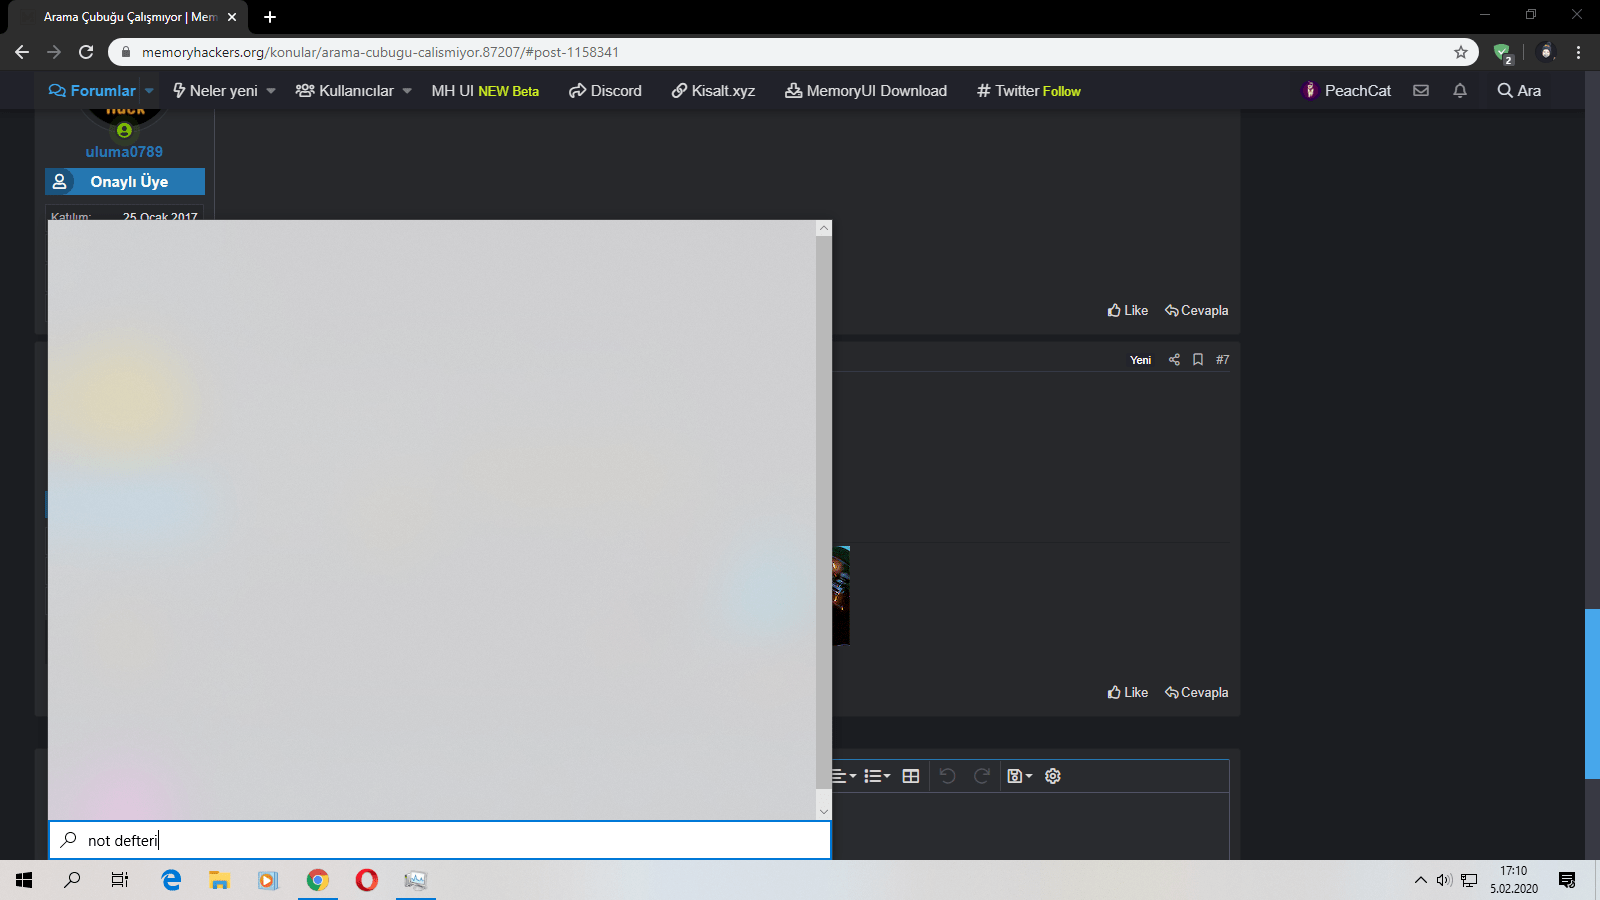This screenshot has height=900, width=1600.
Task: Close the Arama Çubuğu Çalışmıyor tab
Action: [232, 17]
